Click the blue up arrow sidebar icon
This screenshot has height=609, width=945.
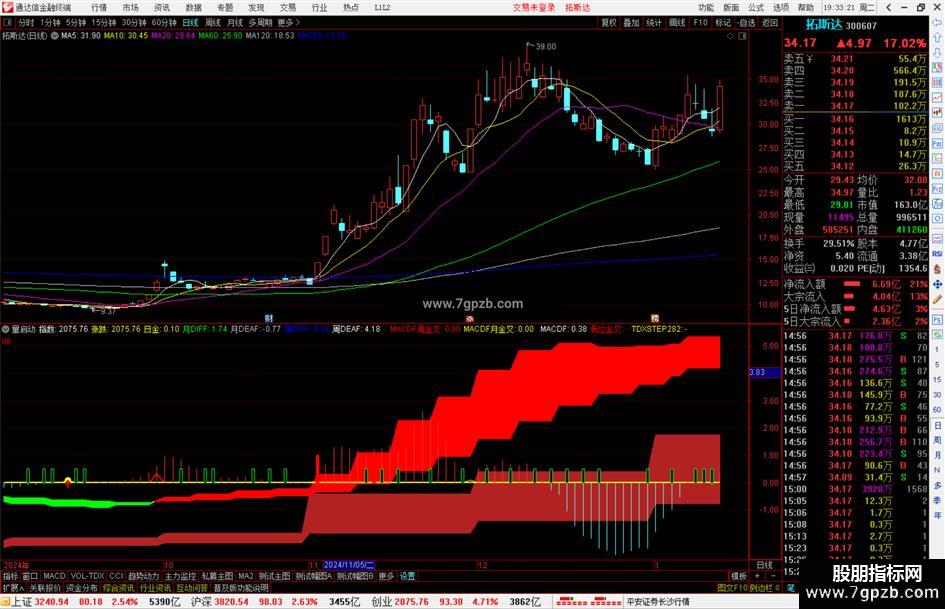(x=937, y=37)
